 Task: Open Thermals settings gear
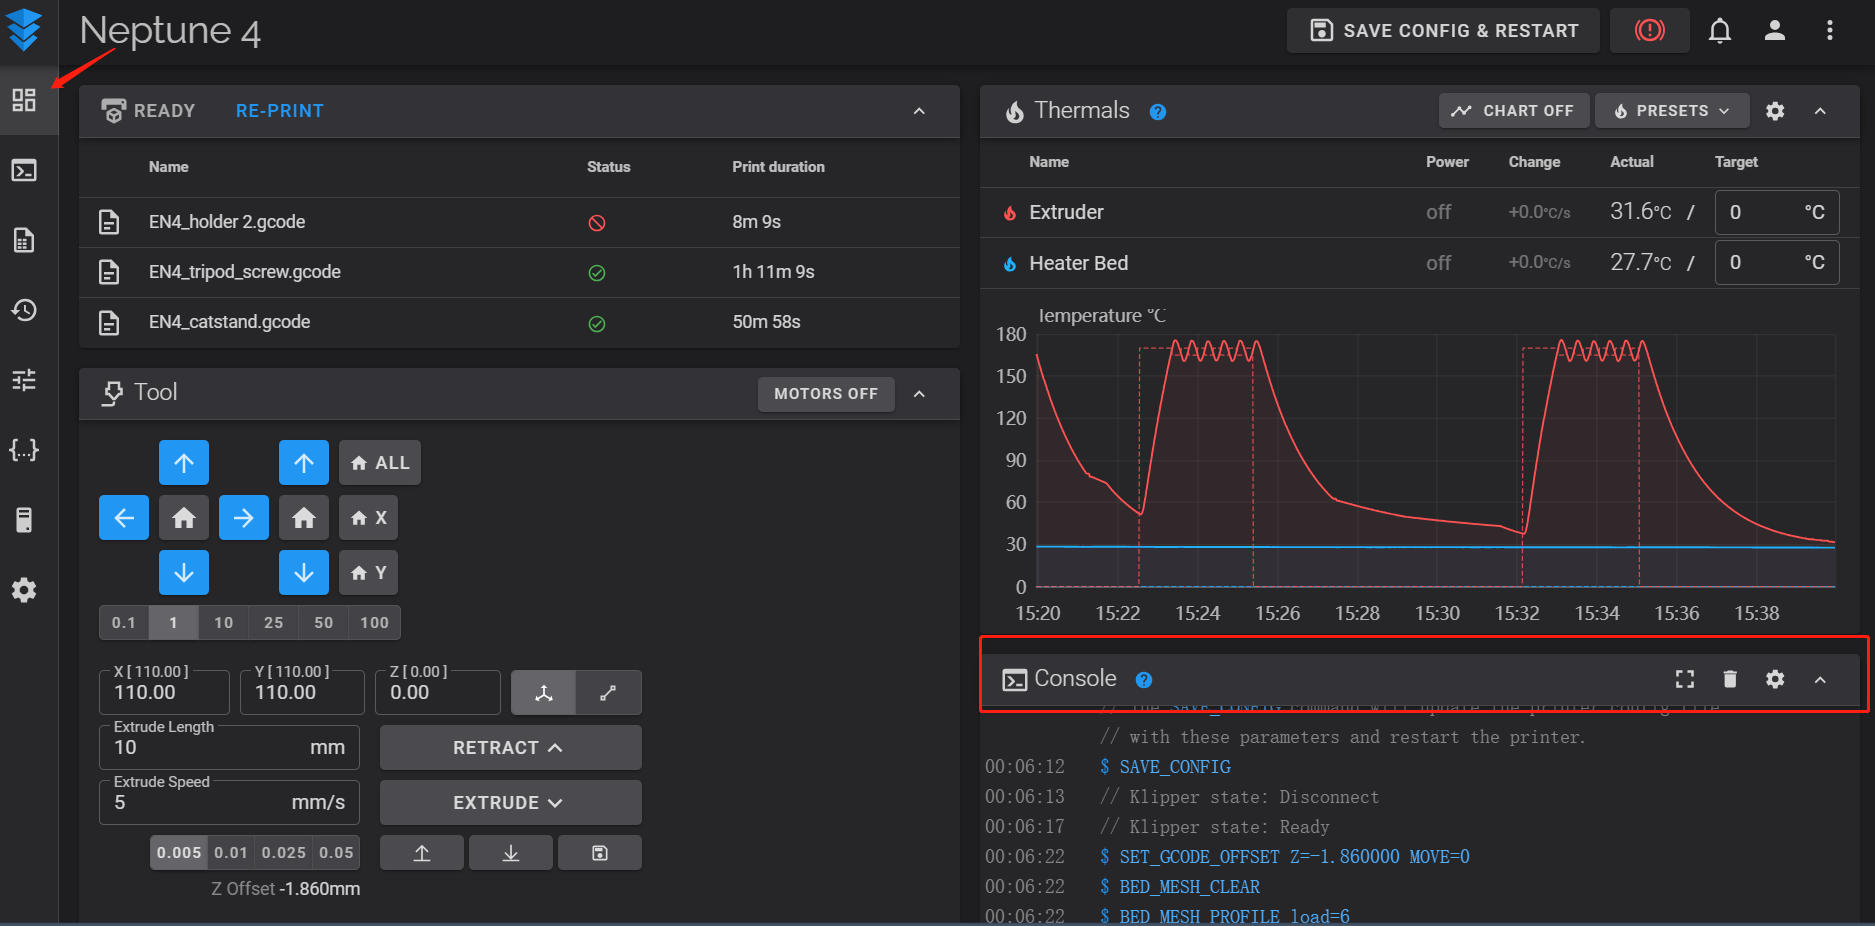1775,111
